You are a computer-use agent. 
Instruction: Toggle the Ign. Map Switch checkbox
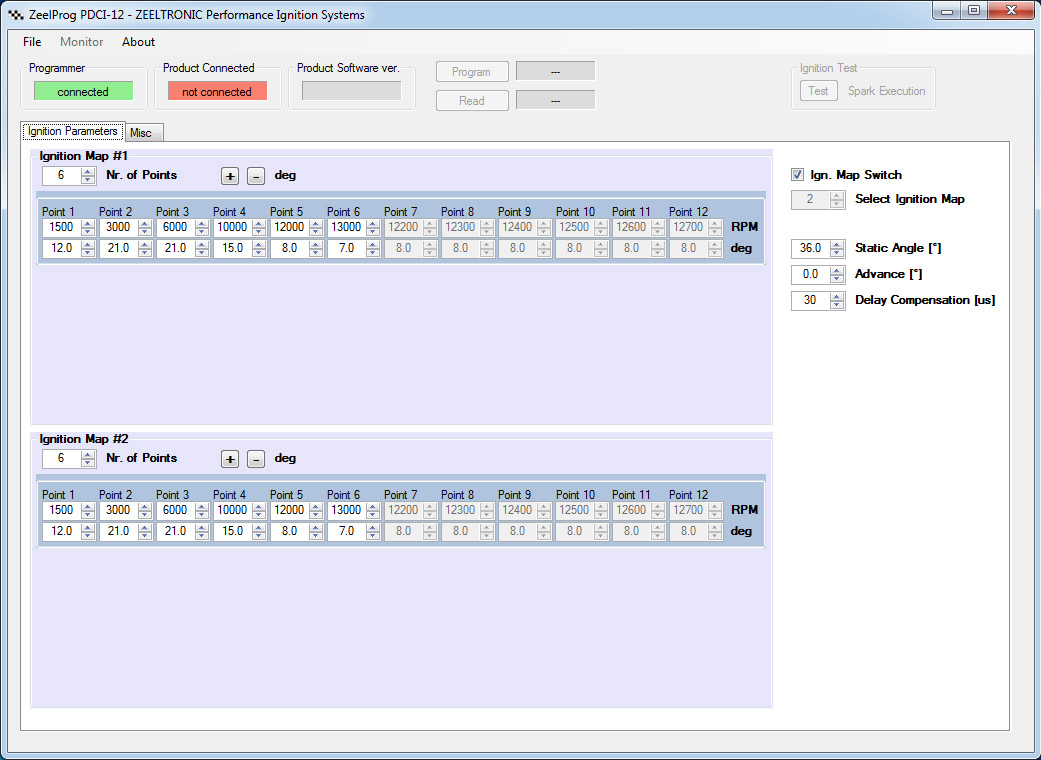798,175
